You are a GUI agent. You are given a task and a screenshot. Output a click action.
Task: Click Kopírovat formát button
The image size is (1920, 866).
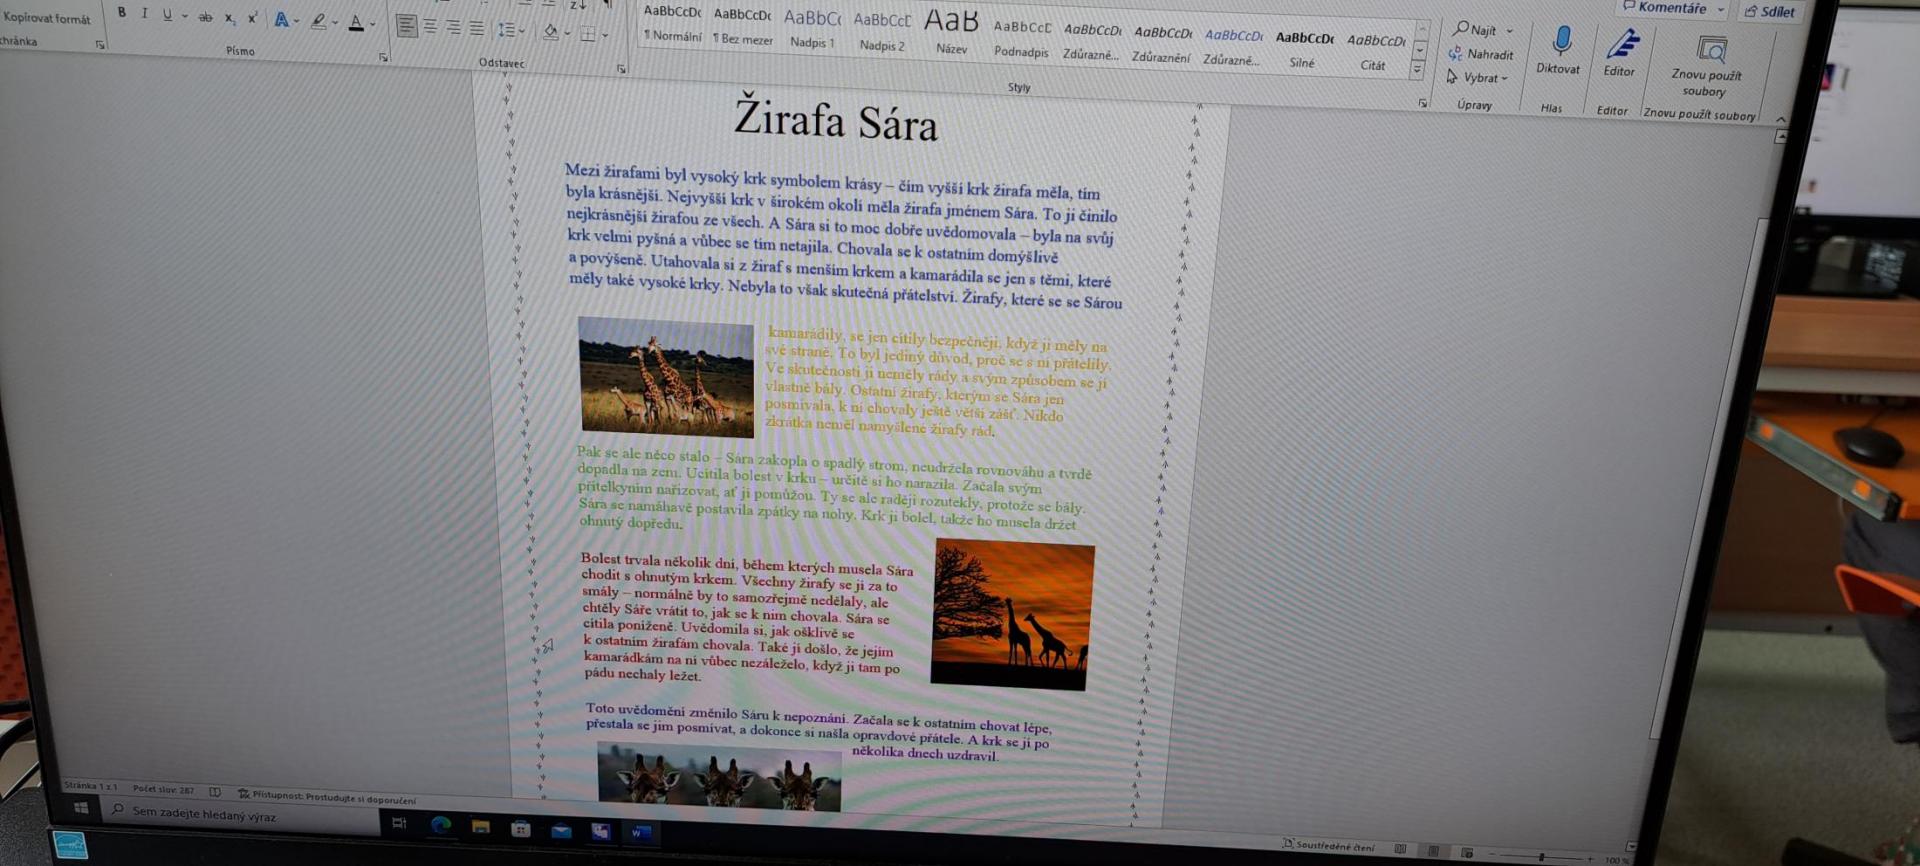[46, 18]
